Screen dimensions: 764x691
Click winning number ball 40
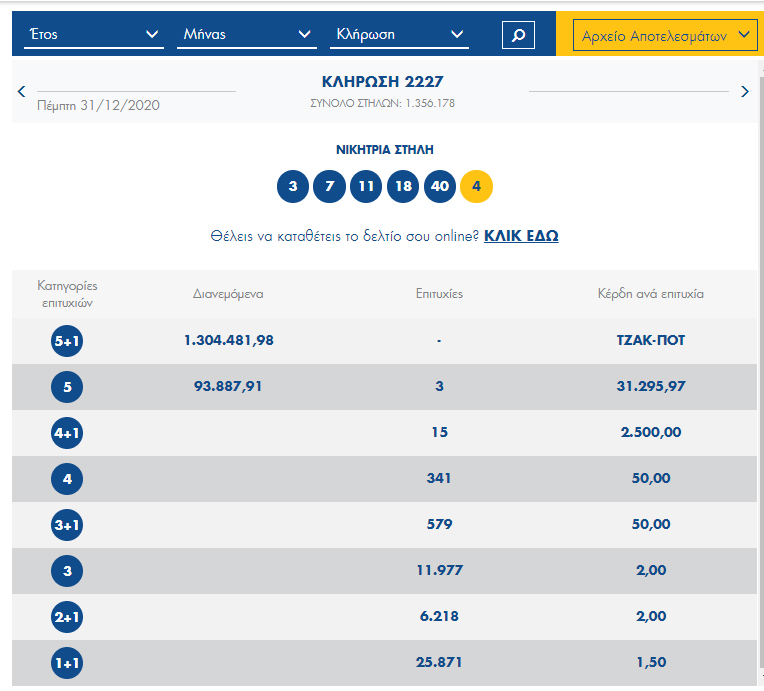click(x=439, y=186)
